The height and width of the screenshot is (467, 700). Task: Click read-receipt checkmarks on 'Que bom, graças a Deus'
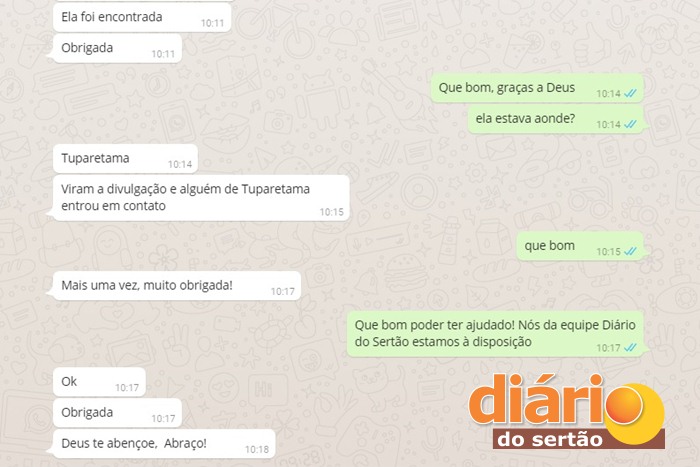(x=630, y=93)
